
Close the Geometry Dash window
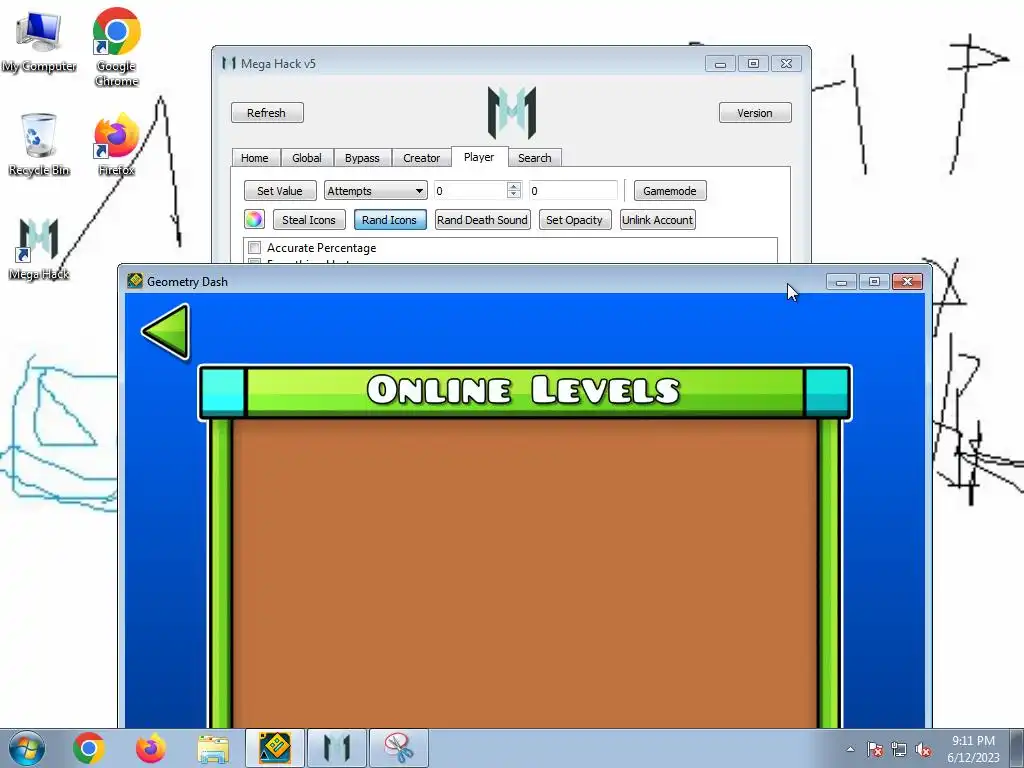coord(907,281)
